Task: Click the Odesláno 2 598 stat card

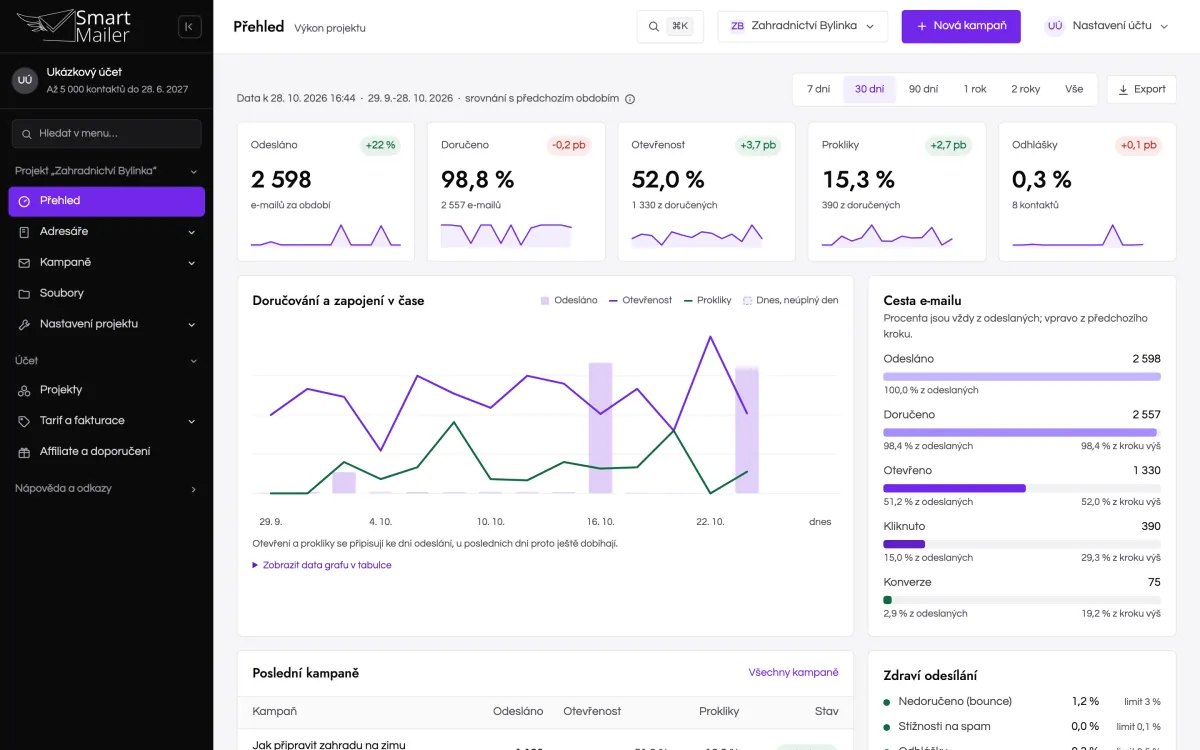Action: pyautogui.click(x=326, y=192)
